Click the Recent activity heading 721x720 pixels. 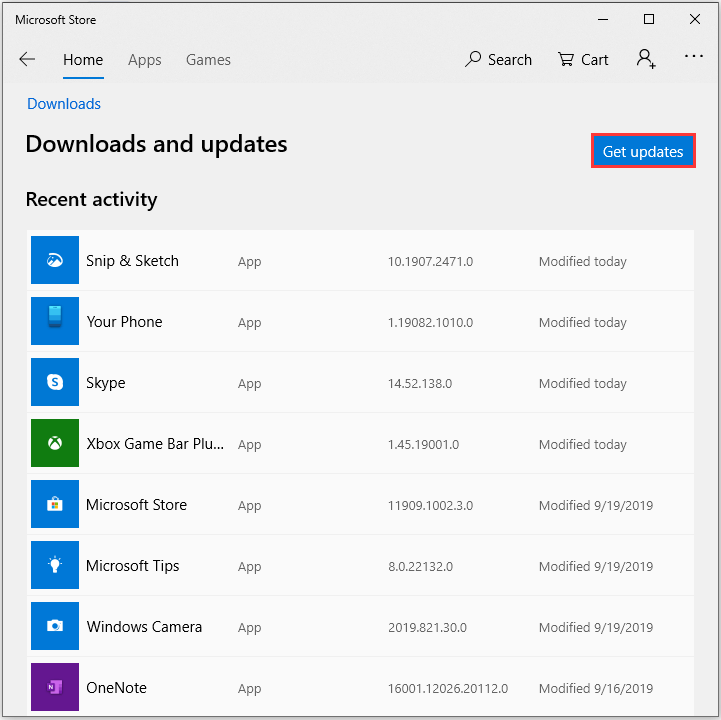tap(92, 200)
